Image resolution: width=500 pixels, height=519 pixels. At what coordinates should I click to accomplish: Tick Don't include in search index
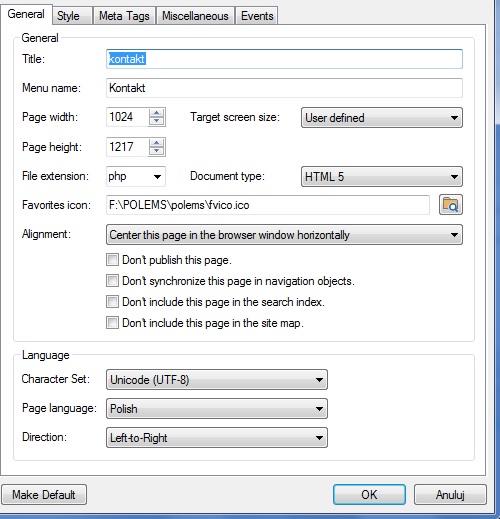pyautogui.click(x=112, y=301)
